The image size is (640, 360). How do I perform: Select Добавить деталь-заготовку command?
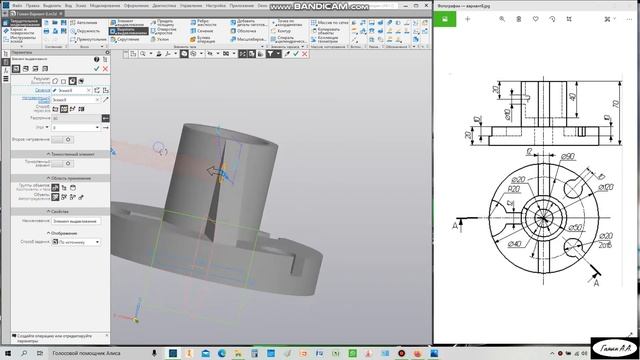coord(248,23)
